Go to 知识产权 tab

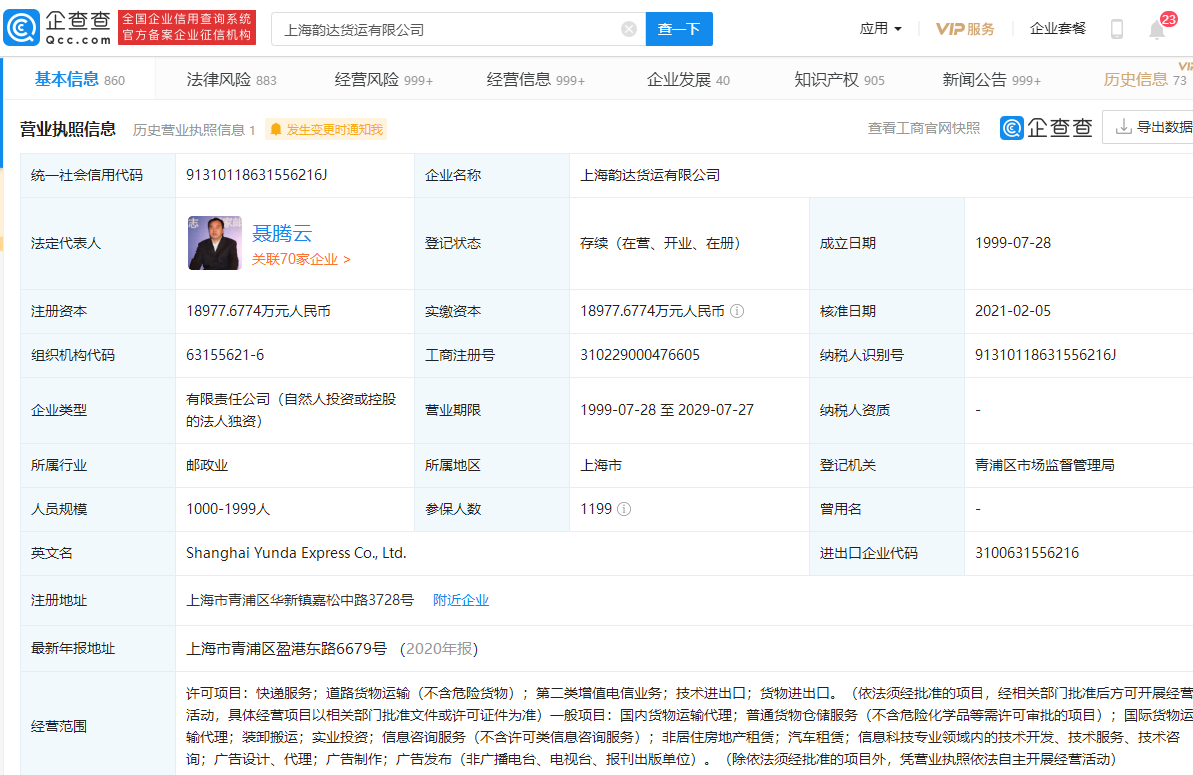[x=839, y=79]
